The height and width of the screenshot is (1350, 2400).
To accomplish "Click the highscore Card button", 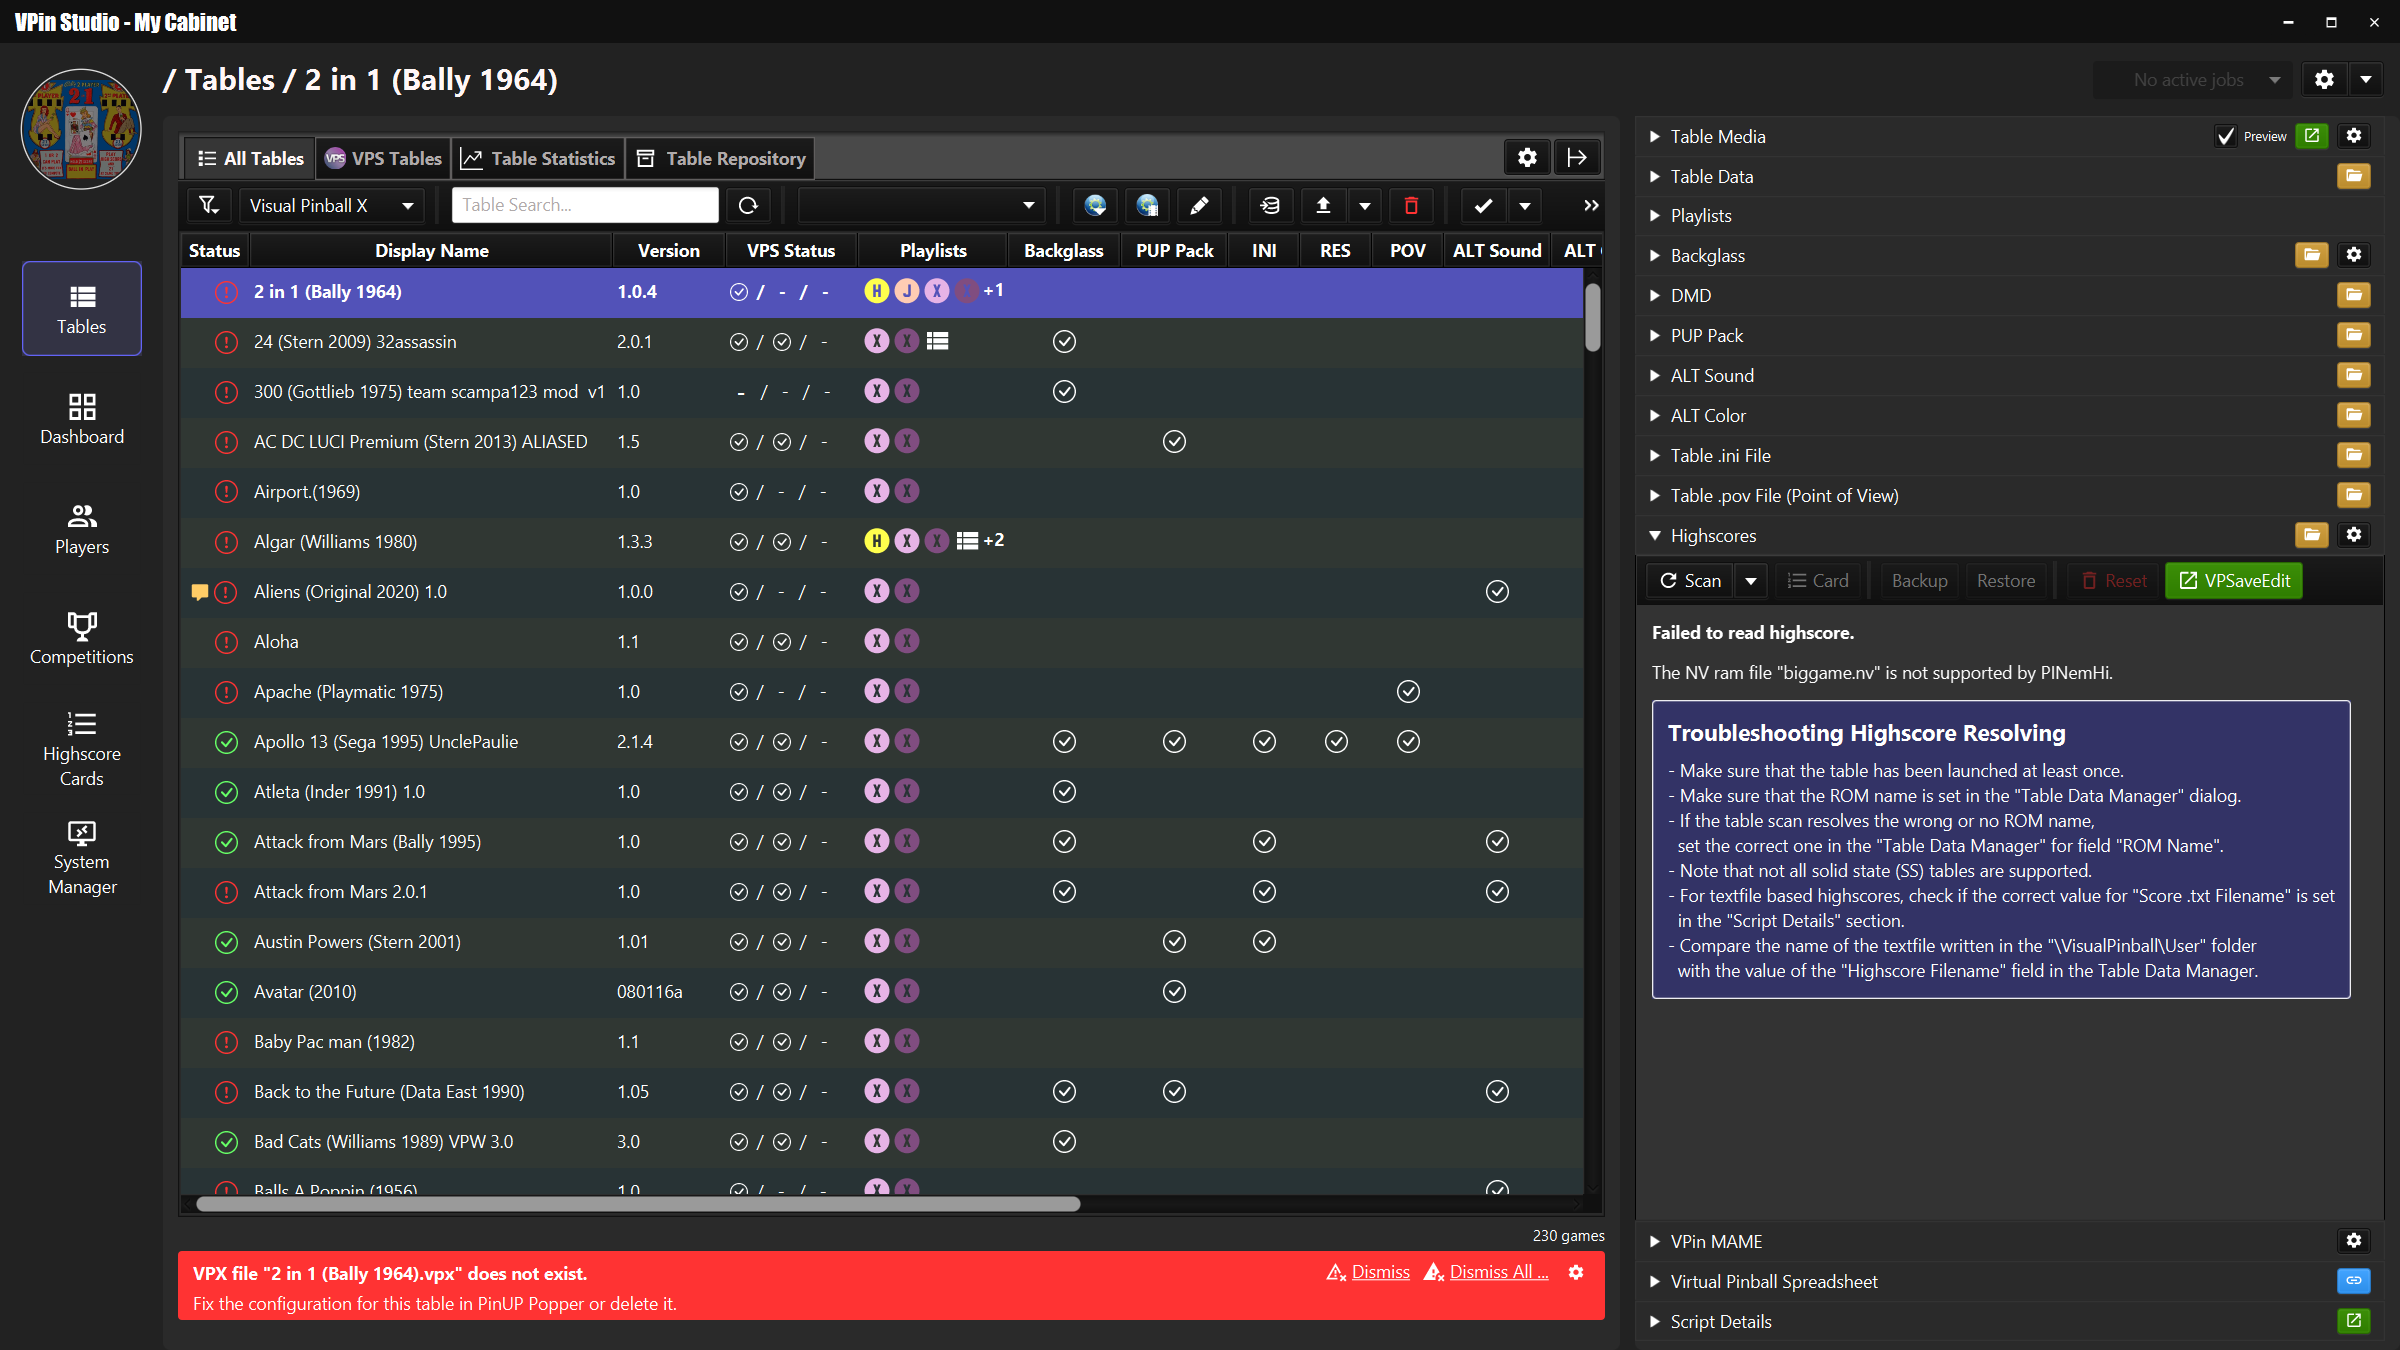I will pyautogui.click(x=1818, y=580).
